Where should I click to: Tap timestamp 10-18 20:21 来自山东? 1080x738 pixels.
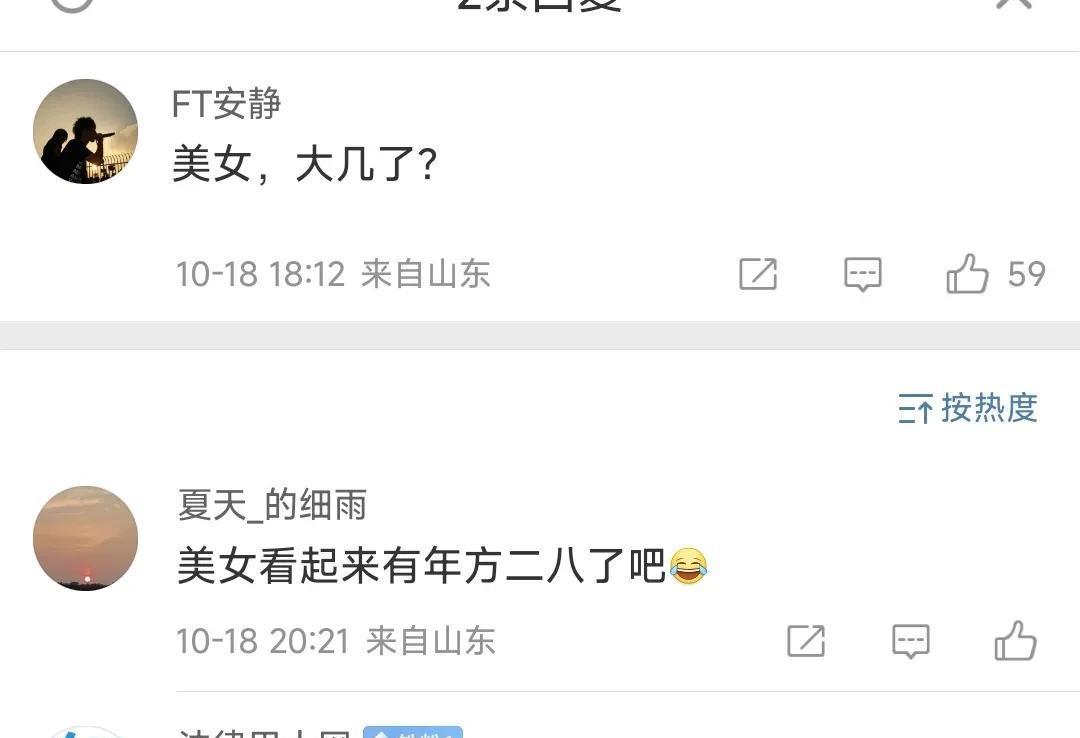335,641
